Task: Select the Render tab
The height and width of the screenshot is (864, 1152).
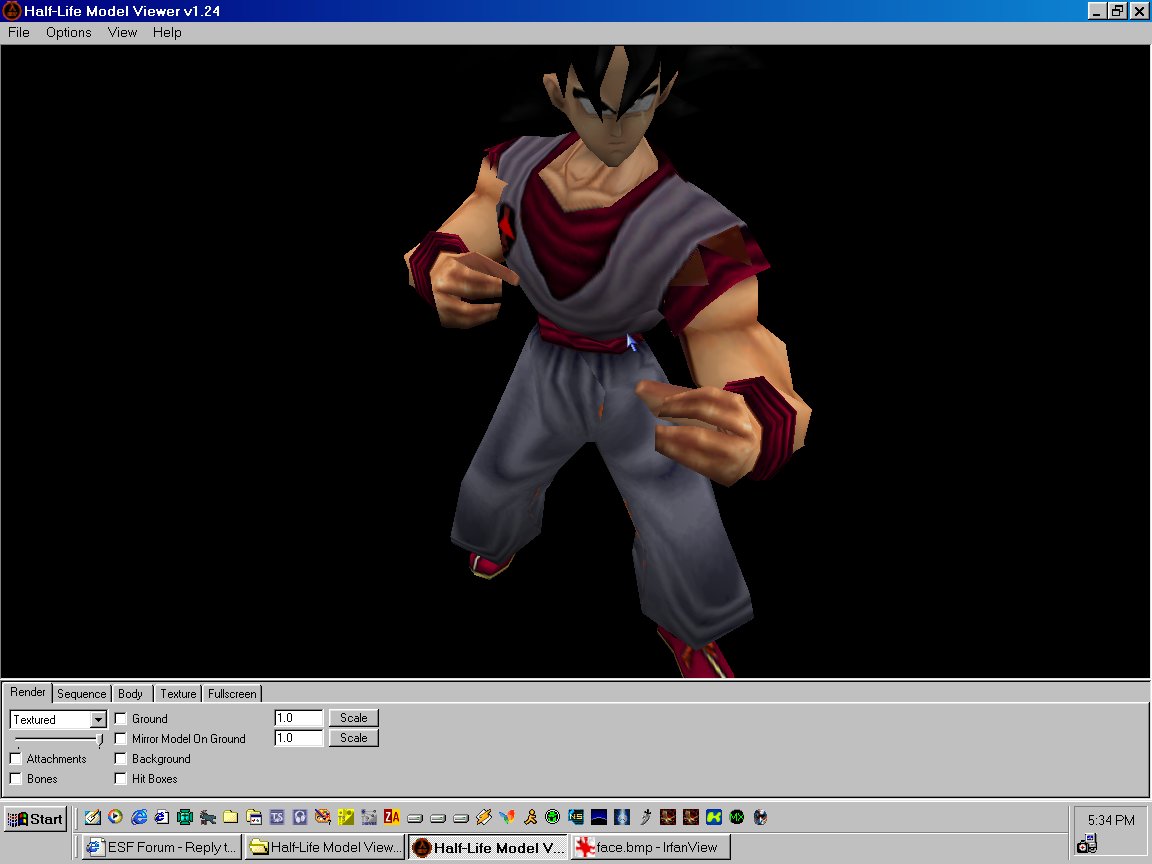Action: pos(28,692)
